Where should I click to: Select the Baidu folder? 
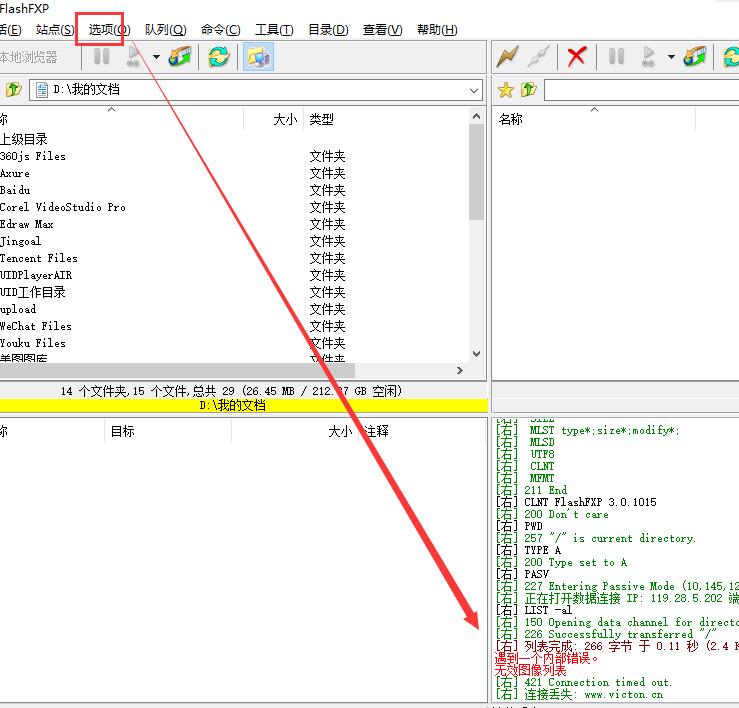16,190
